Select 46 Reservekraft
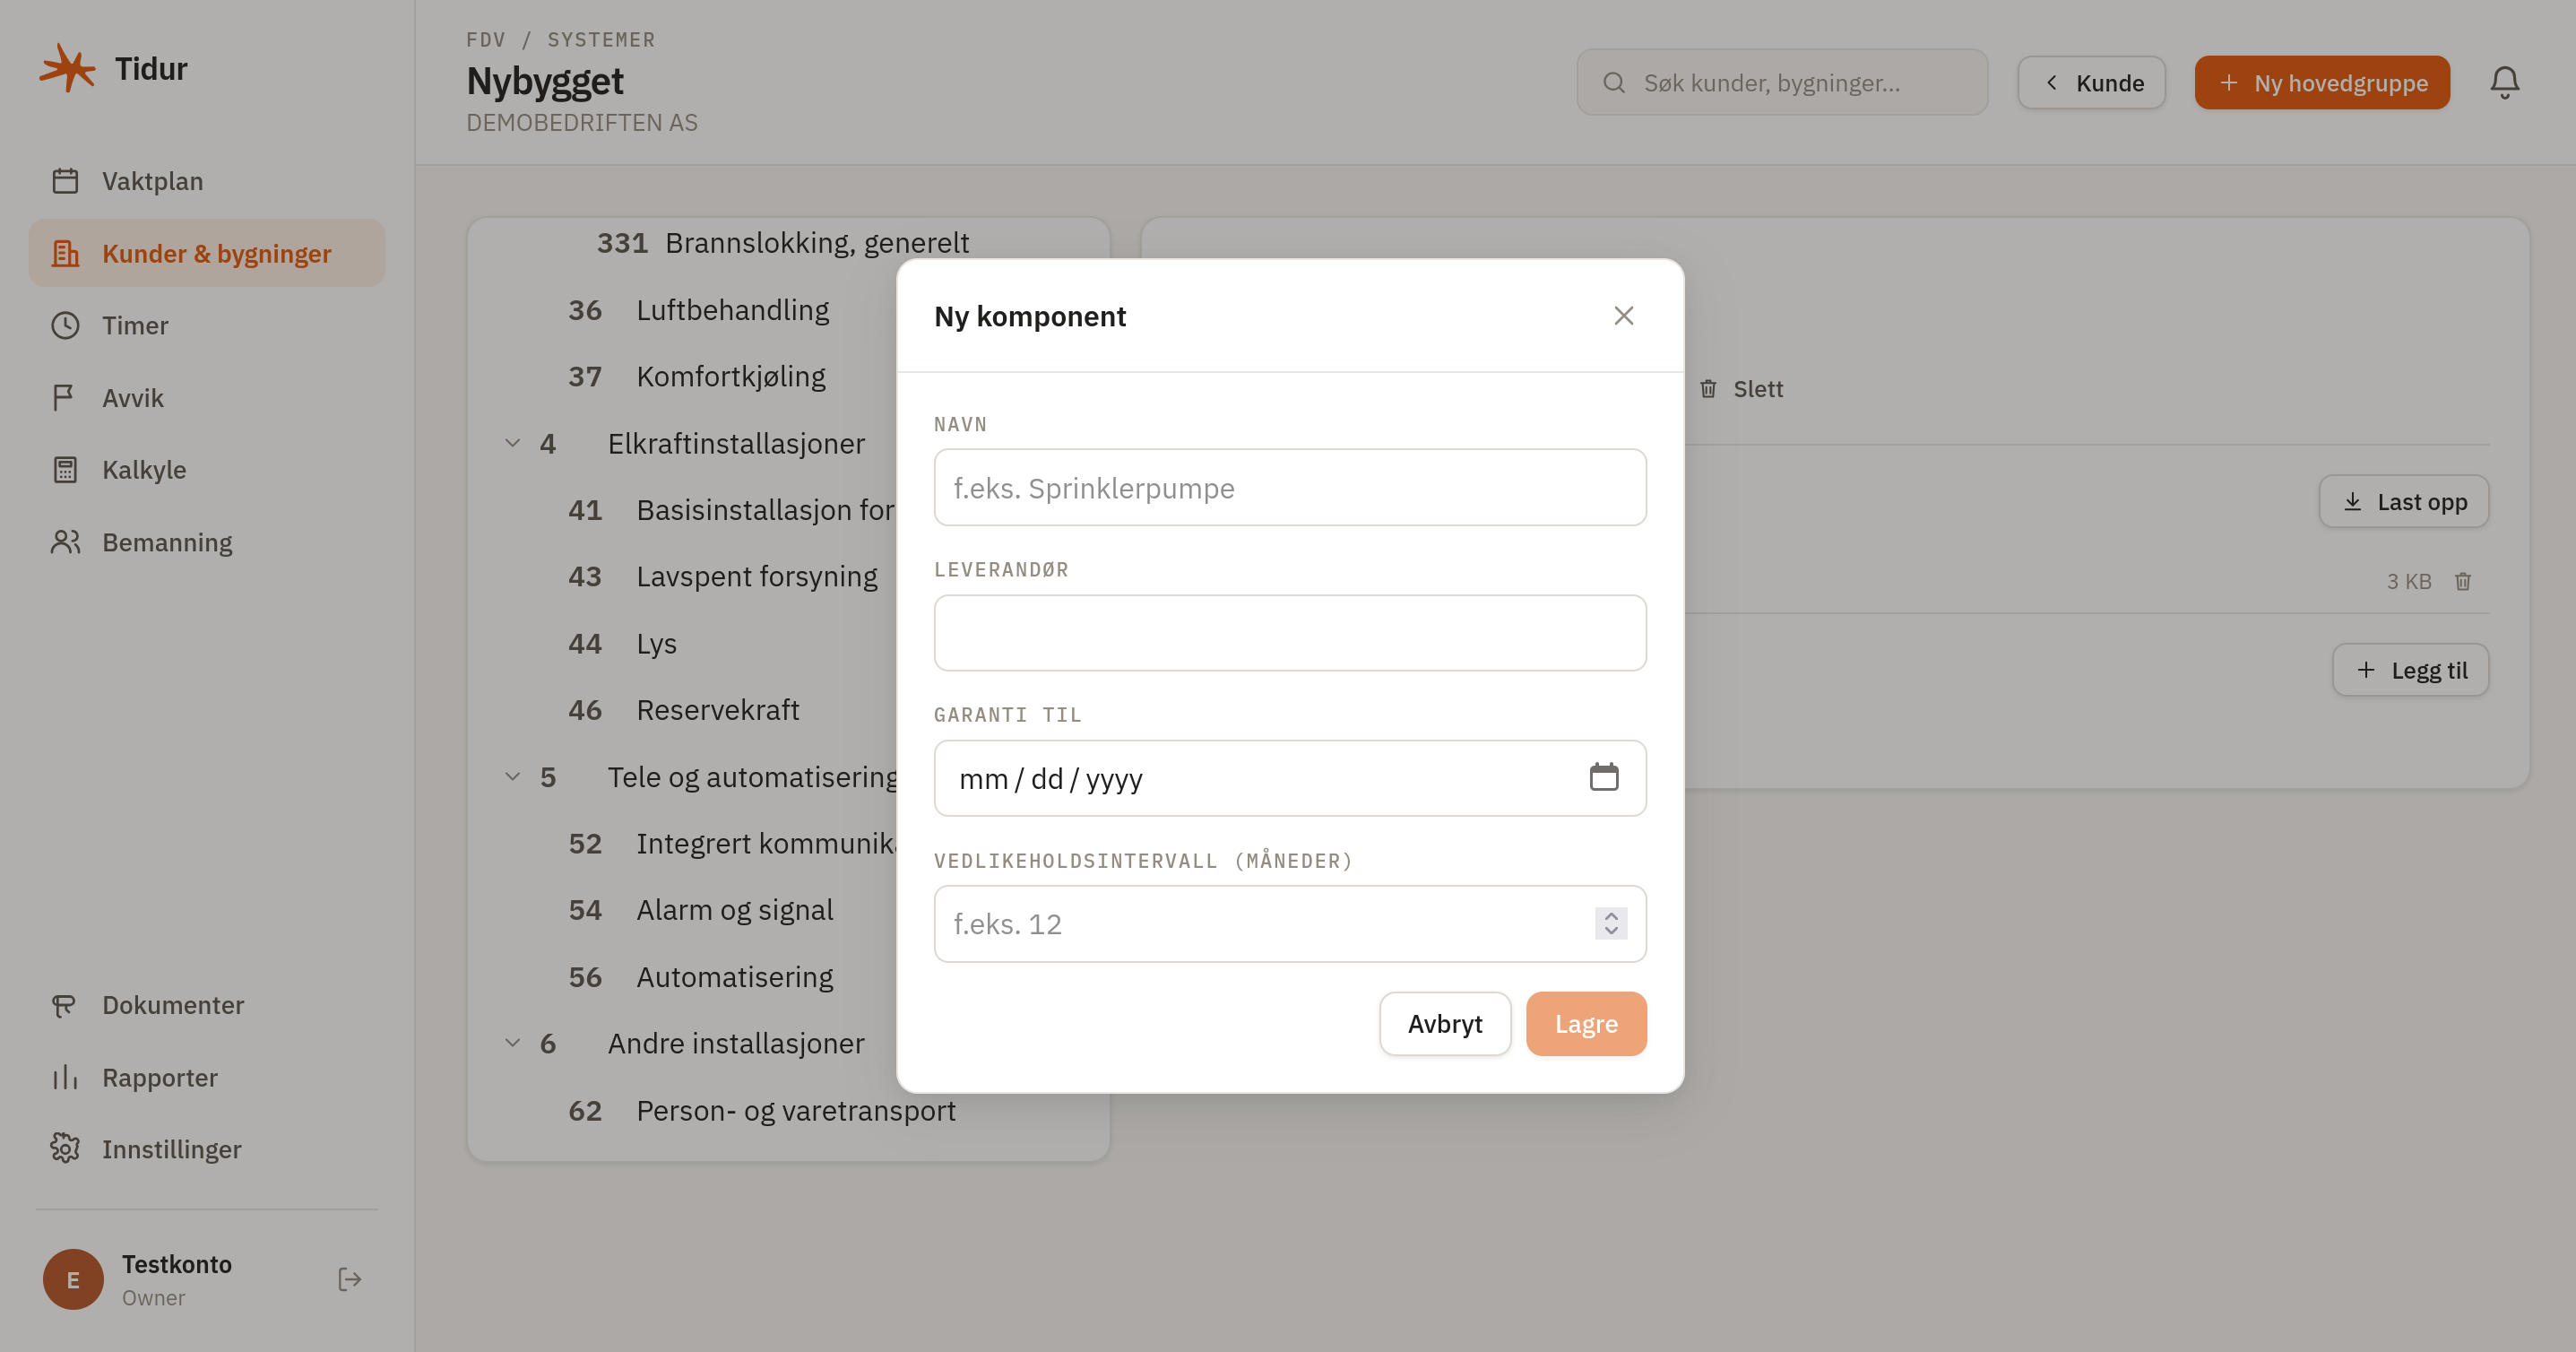Viewport: 2576px width, 1352px height. (684, 710)
